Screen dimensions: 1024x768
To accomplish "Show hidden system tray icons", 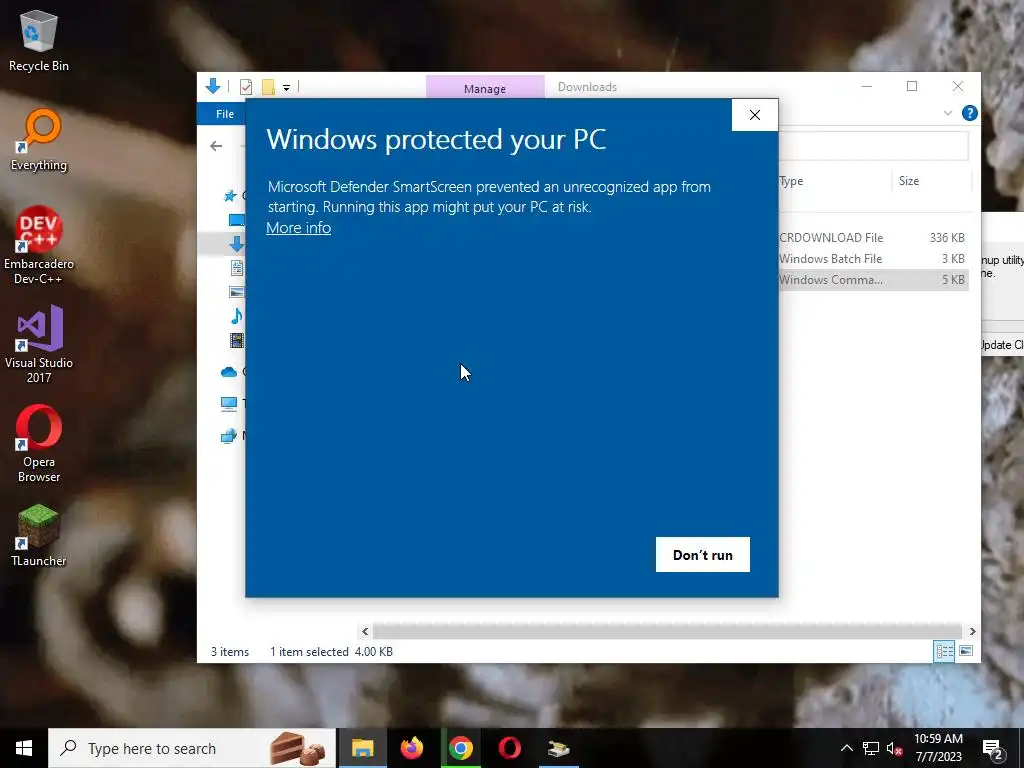I will tap(846, 748).
